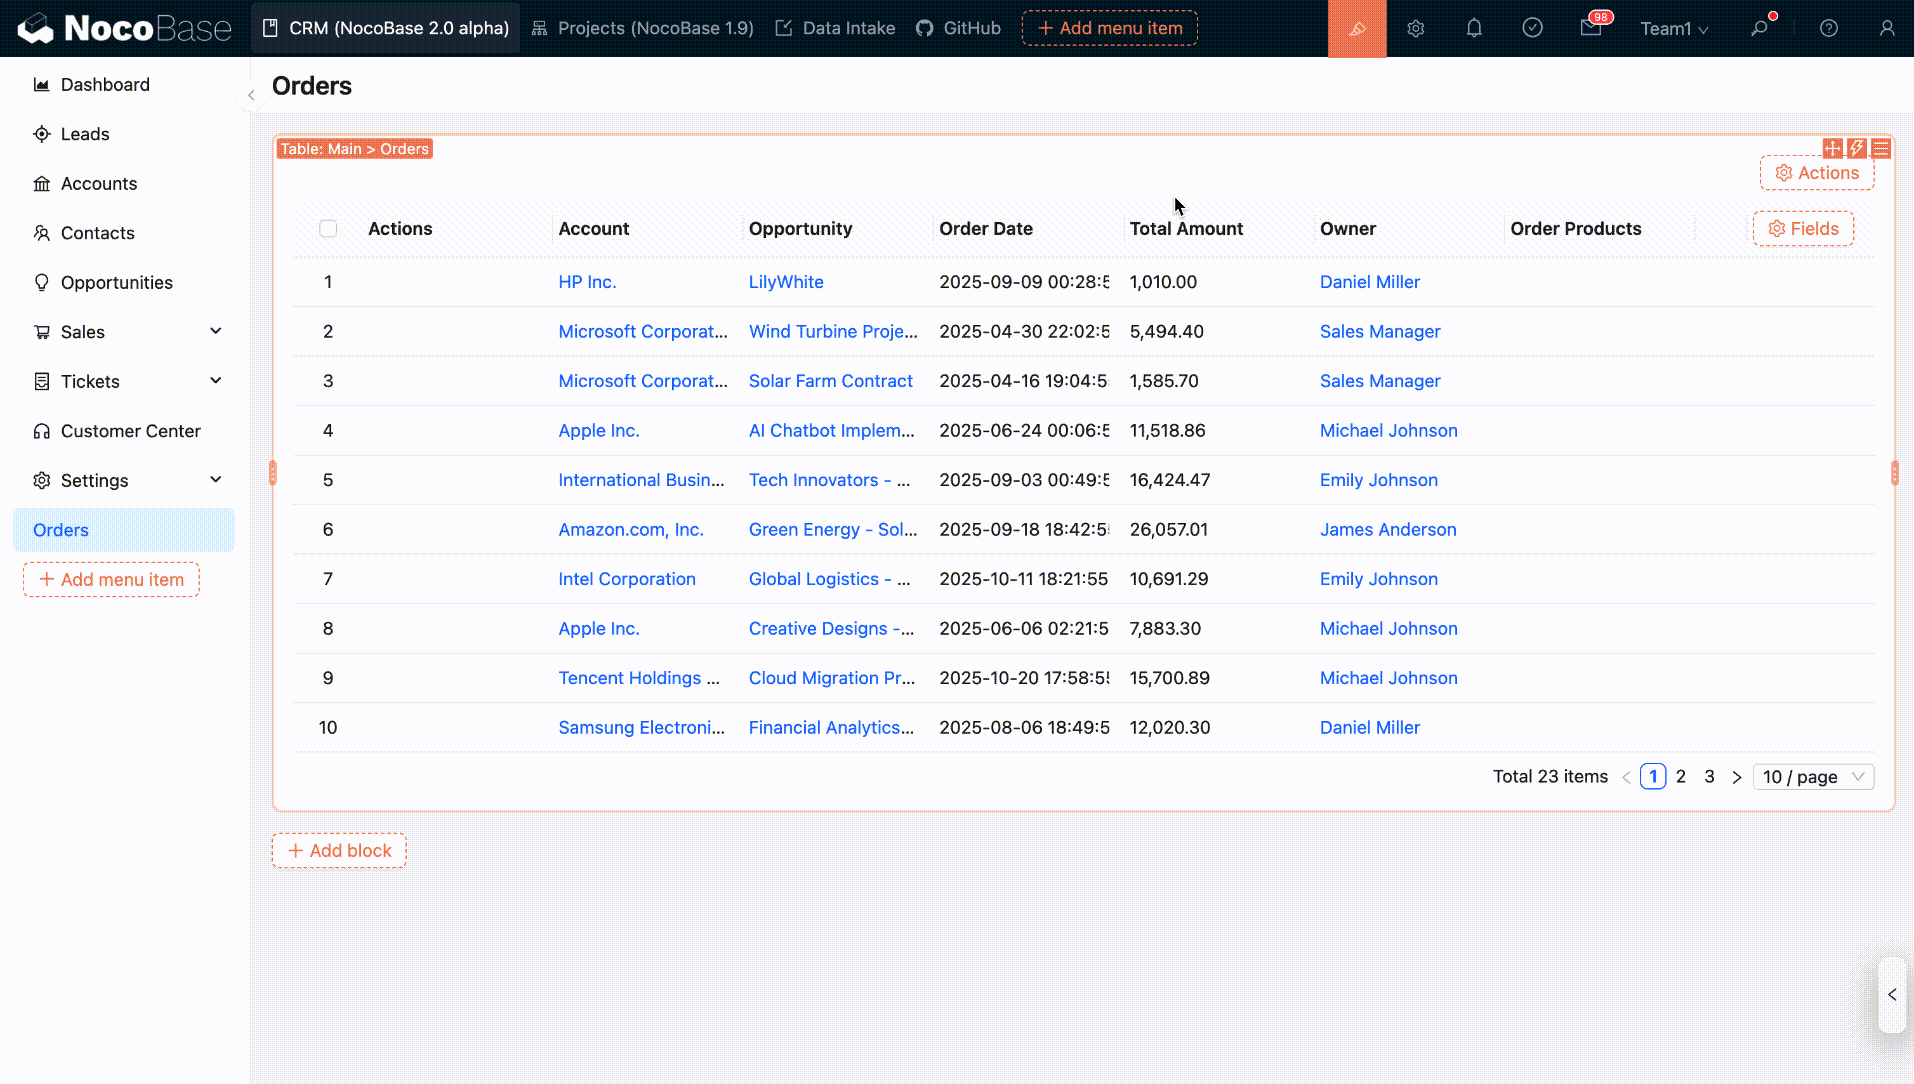This screenshot has width=1914, height=1084.
Task: Click the Add block button
Action: (x=339, y=851)
